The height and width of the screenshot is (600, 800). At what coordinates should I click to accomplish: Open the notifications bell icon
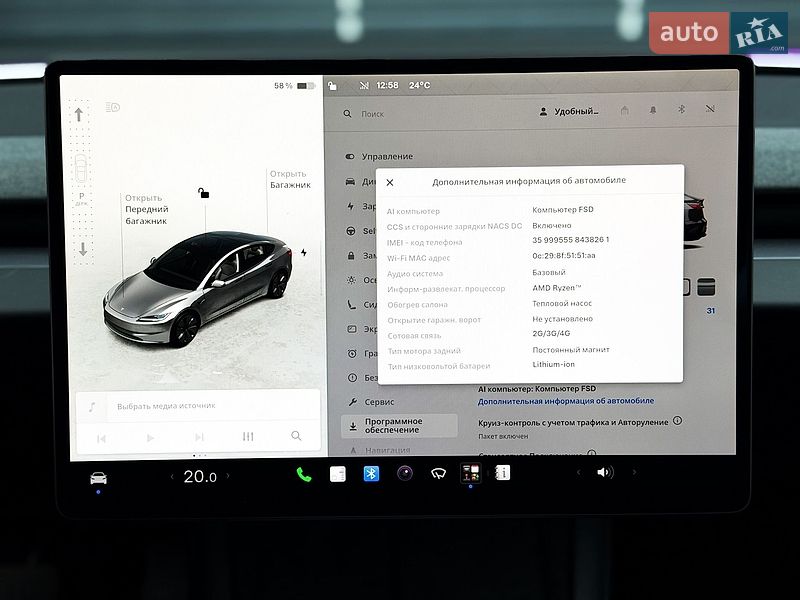pyautogui.click(x=653, y=110)
